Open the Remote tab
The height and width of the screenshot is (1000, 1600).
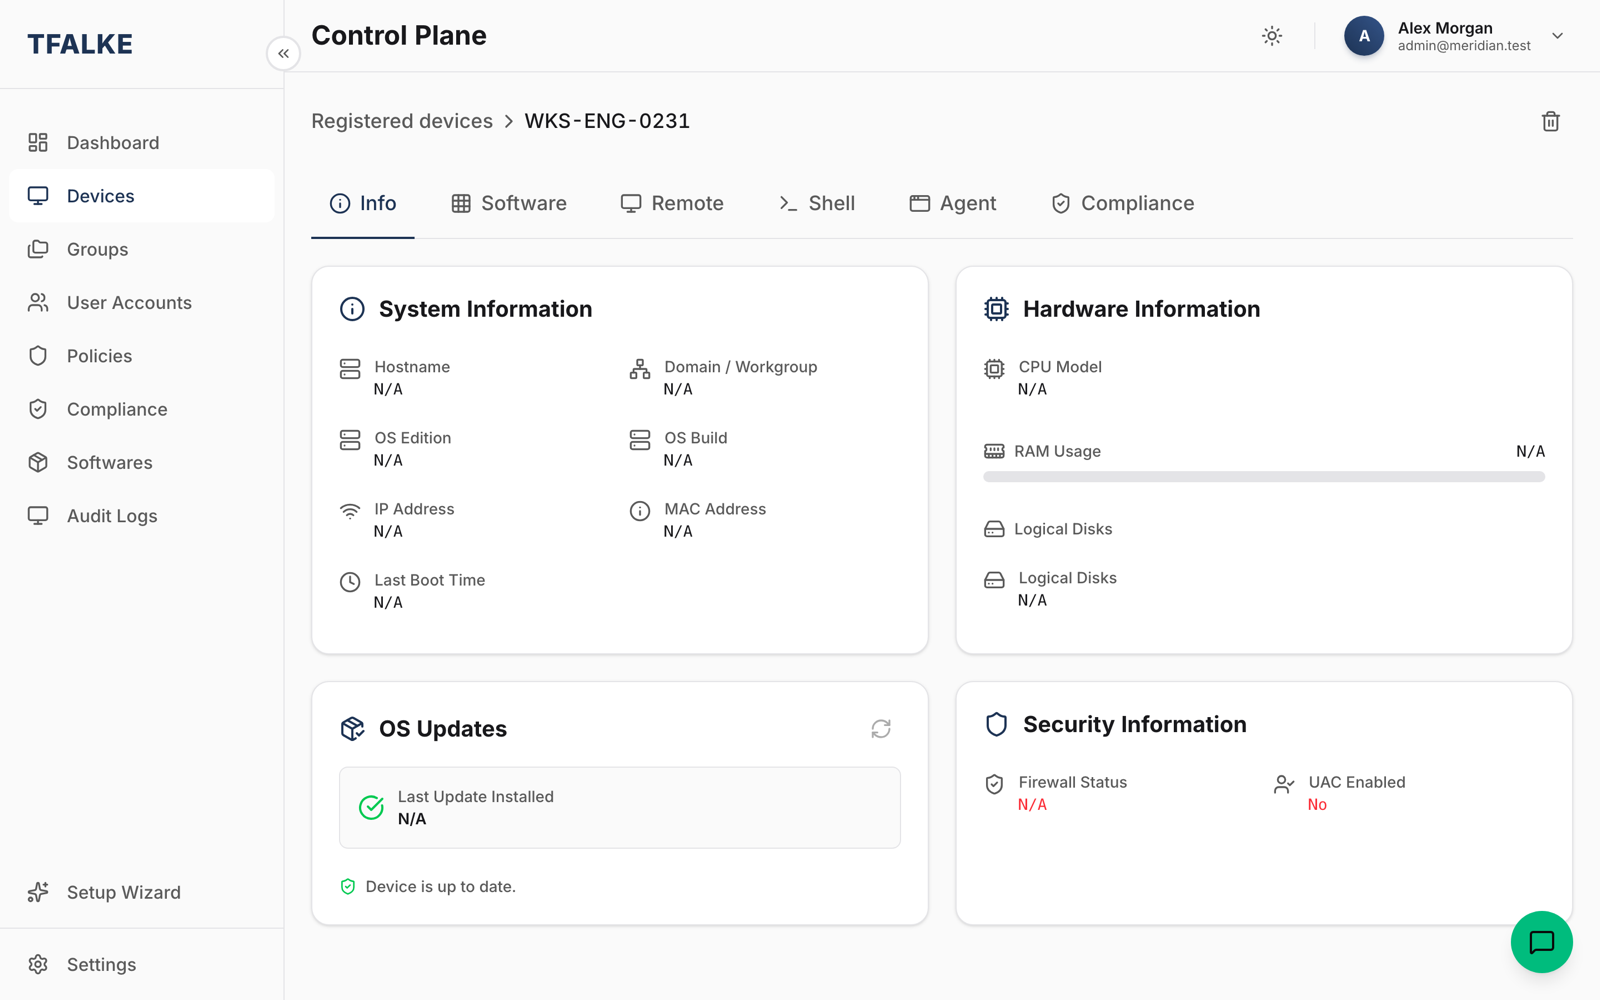672,203
